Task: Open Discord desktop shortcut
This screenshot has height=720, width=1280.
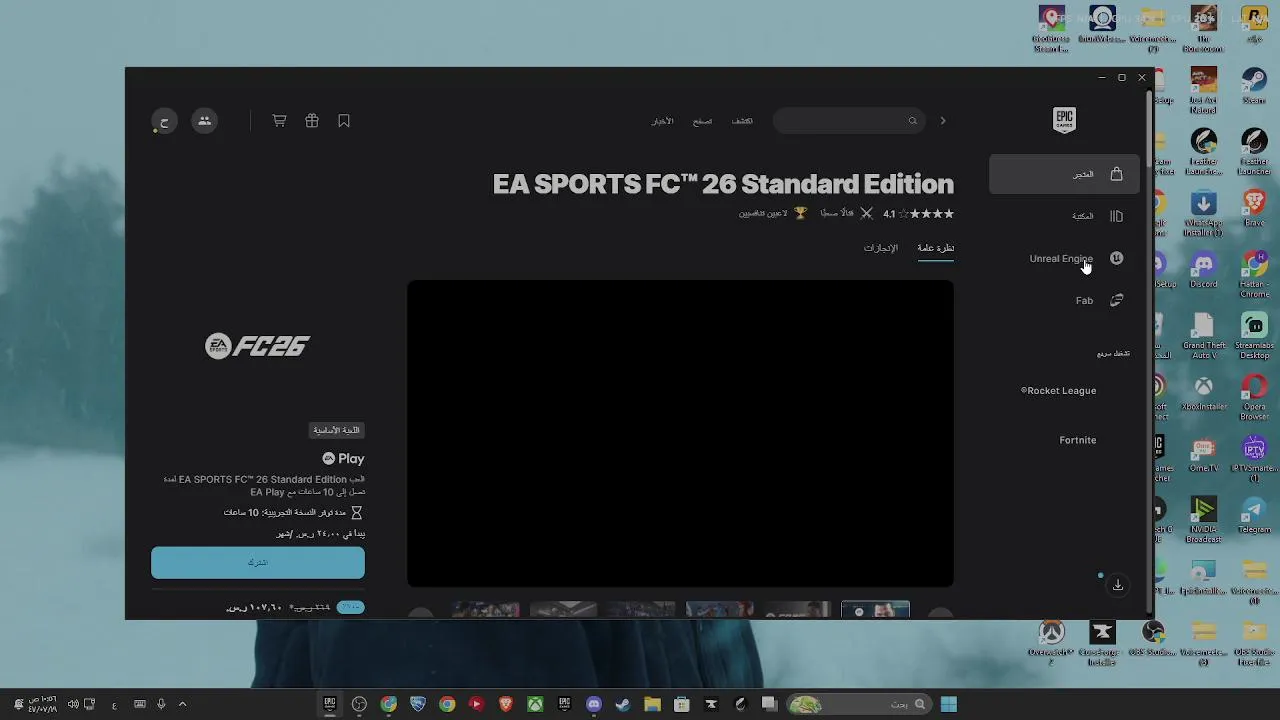Action: [1204, 270]
